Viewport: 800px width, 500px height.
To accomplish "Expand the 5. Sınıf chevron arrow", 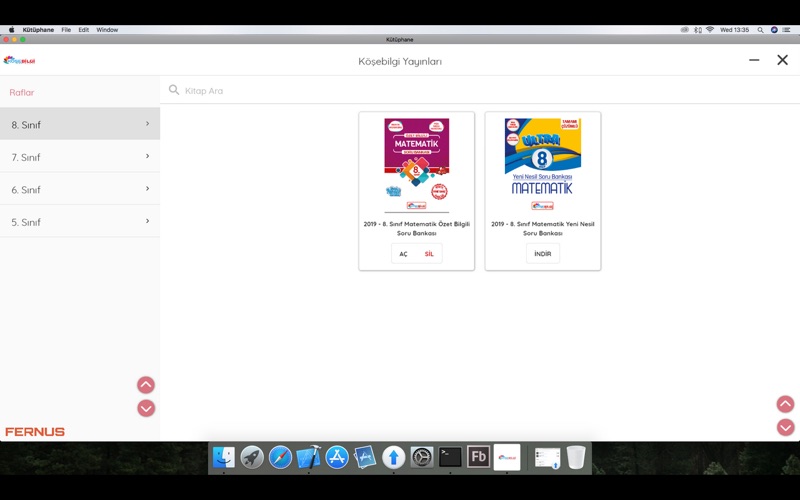I will click(147, 221).
